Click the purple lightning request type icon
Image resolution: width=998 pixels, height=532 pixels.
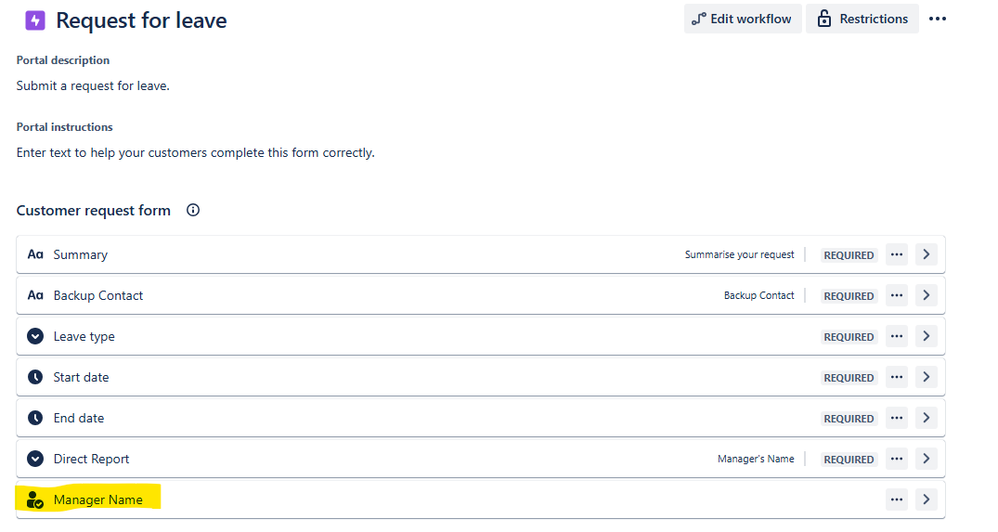point(35,20)
